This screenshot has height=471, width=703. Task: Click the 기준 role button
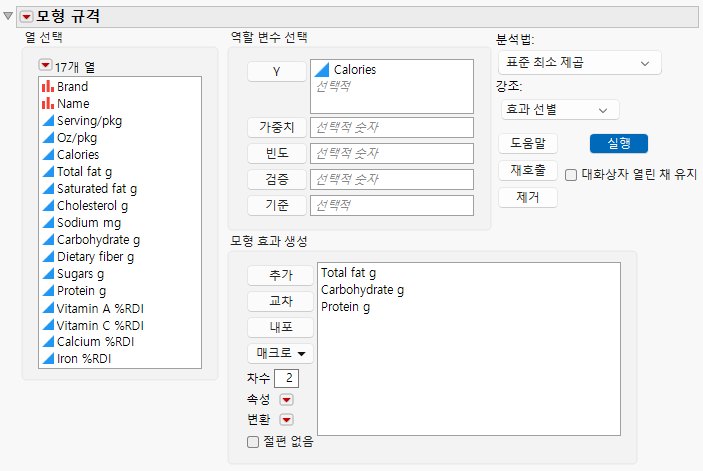tap(277, 206)
